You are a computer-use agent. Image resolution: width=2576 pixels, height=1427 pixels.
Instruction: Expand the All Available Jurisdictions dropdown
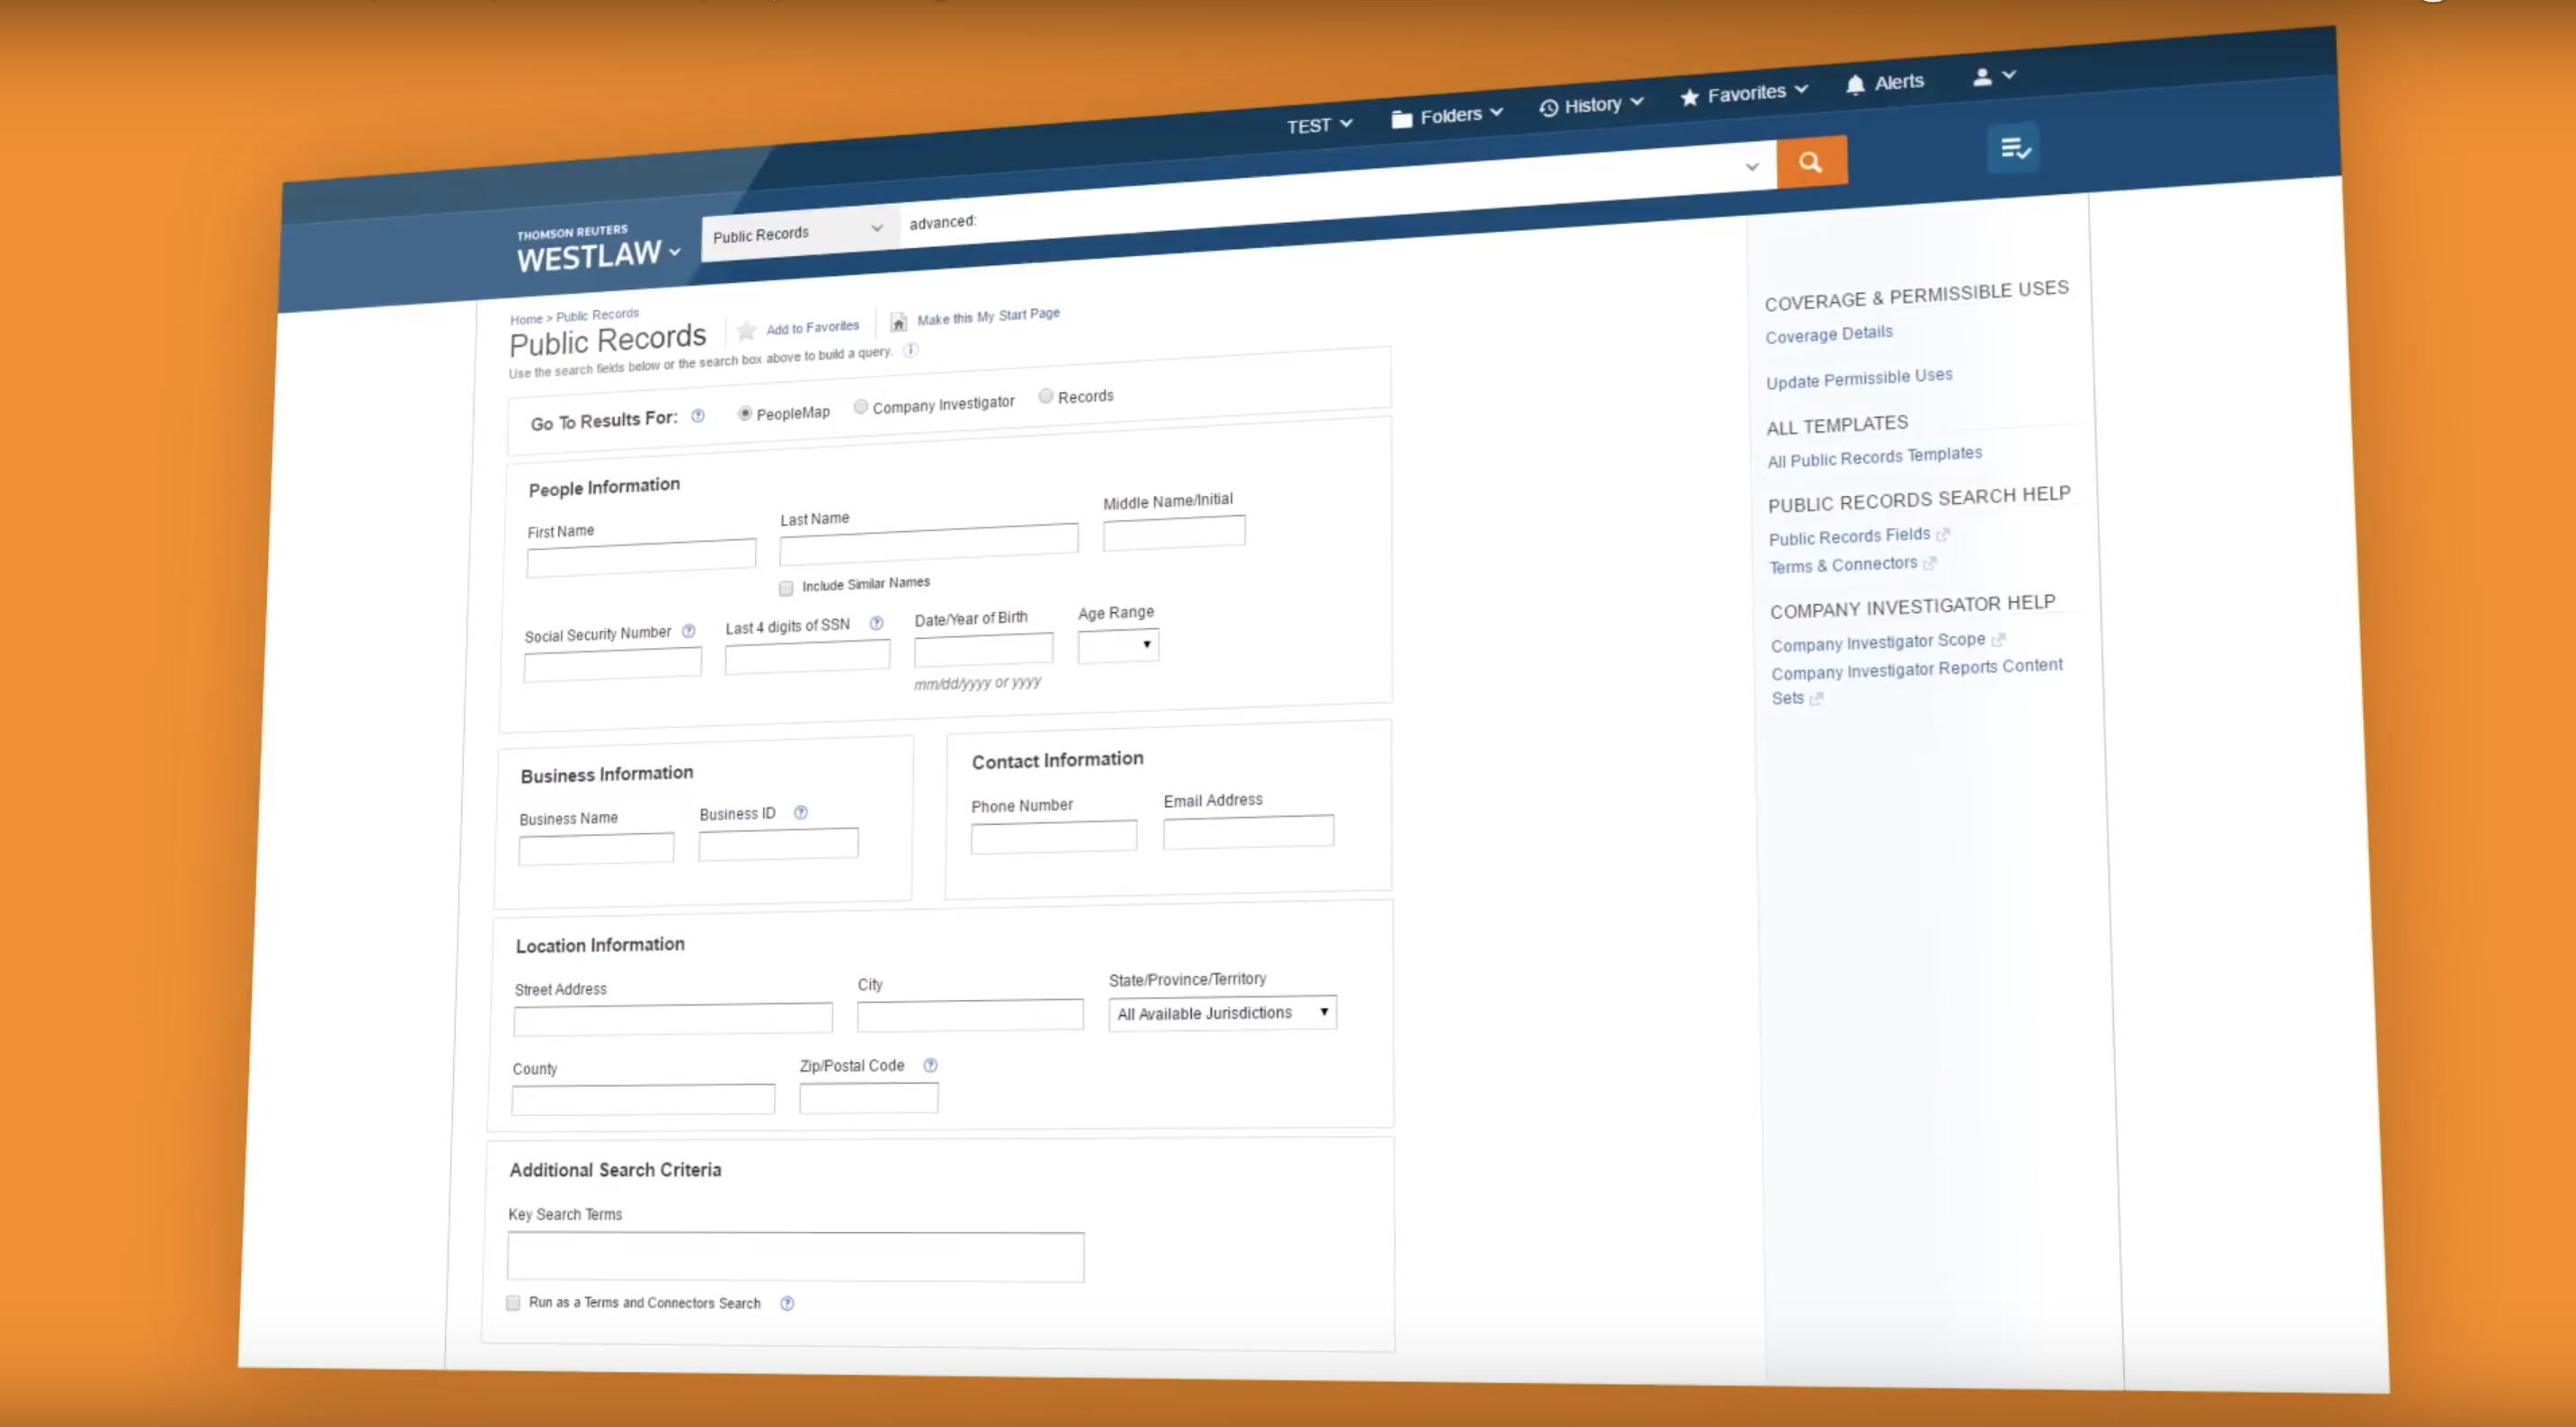point(1222,1013)
